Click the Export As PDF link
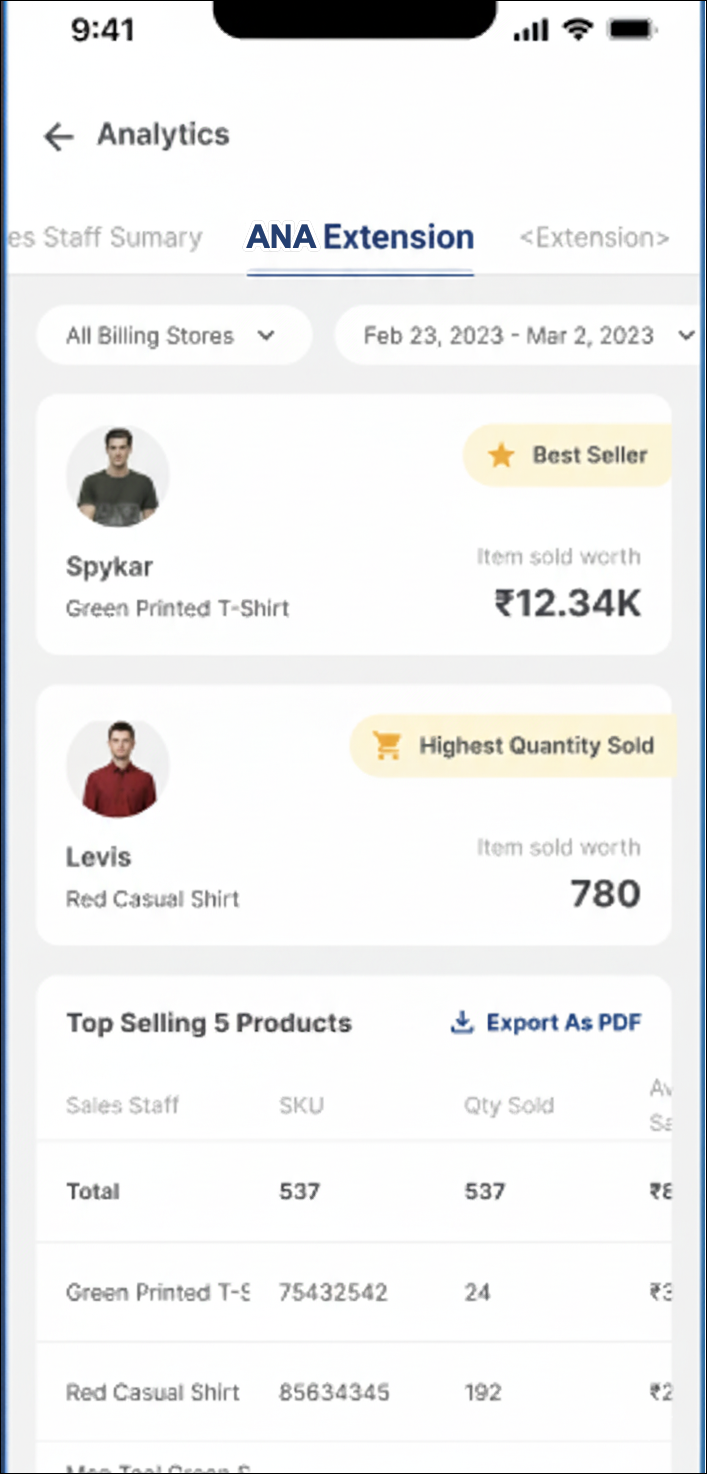This screenshot has width=707, height=1474. [563, 1023]
